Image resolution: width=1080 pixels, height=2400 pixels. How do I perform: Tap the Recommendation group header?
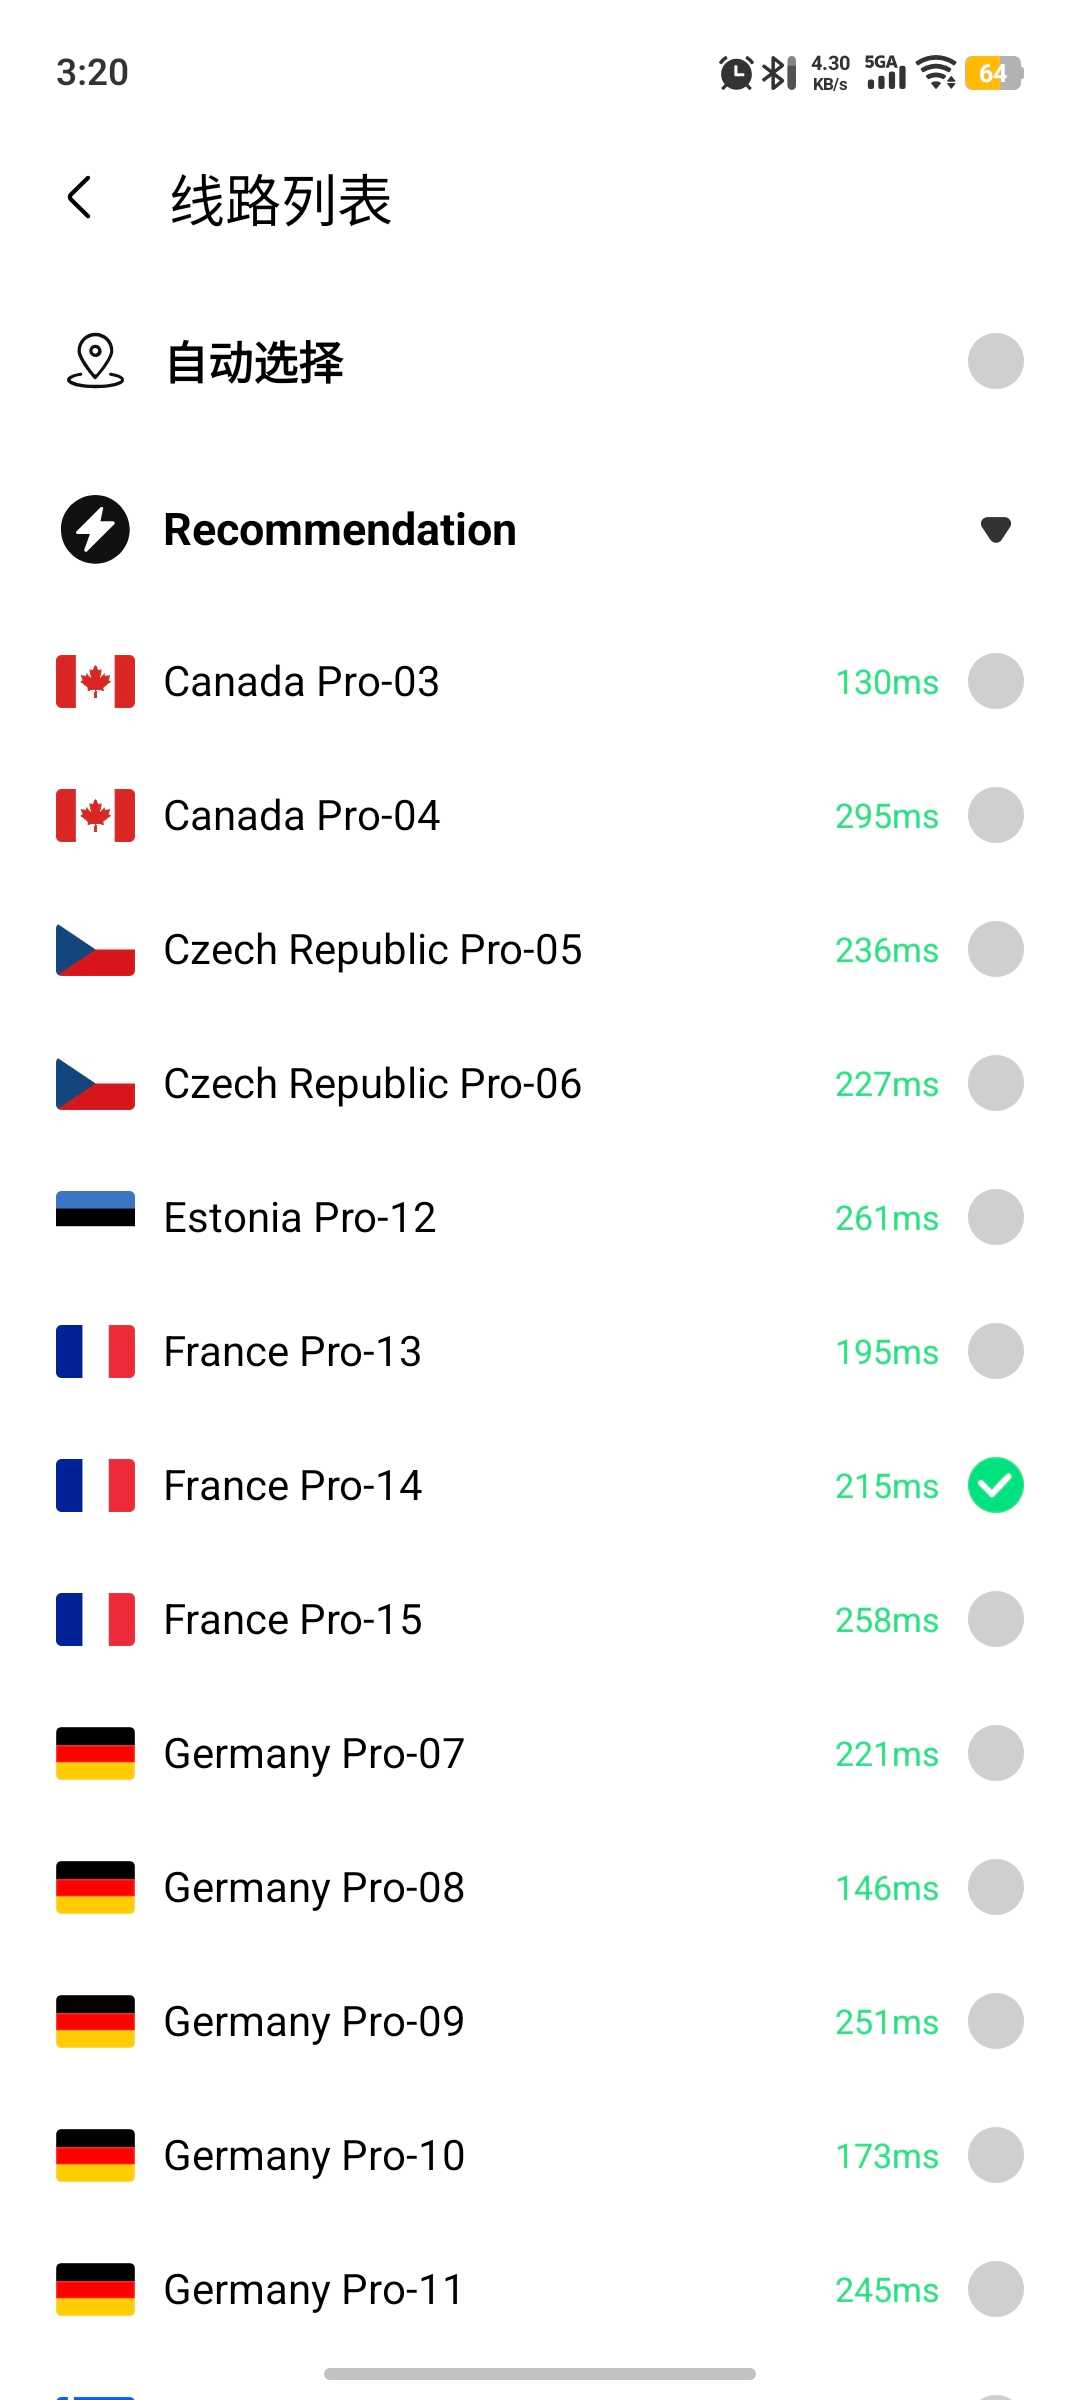pyautogui.click(x=340, y=530)
